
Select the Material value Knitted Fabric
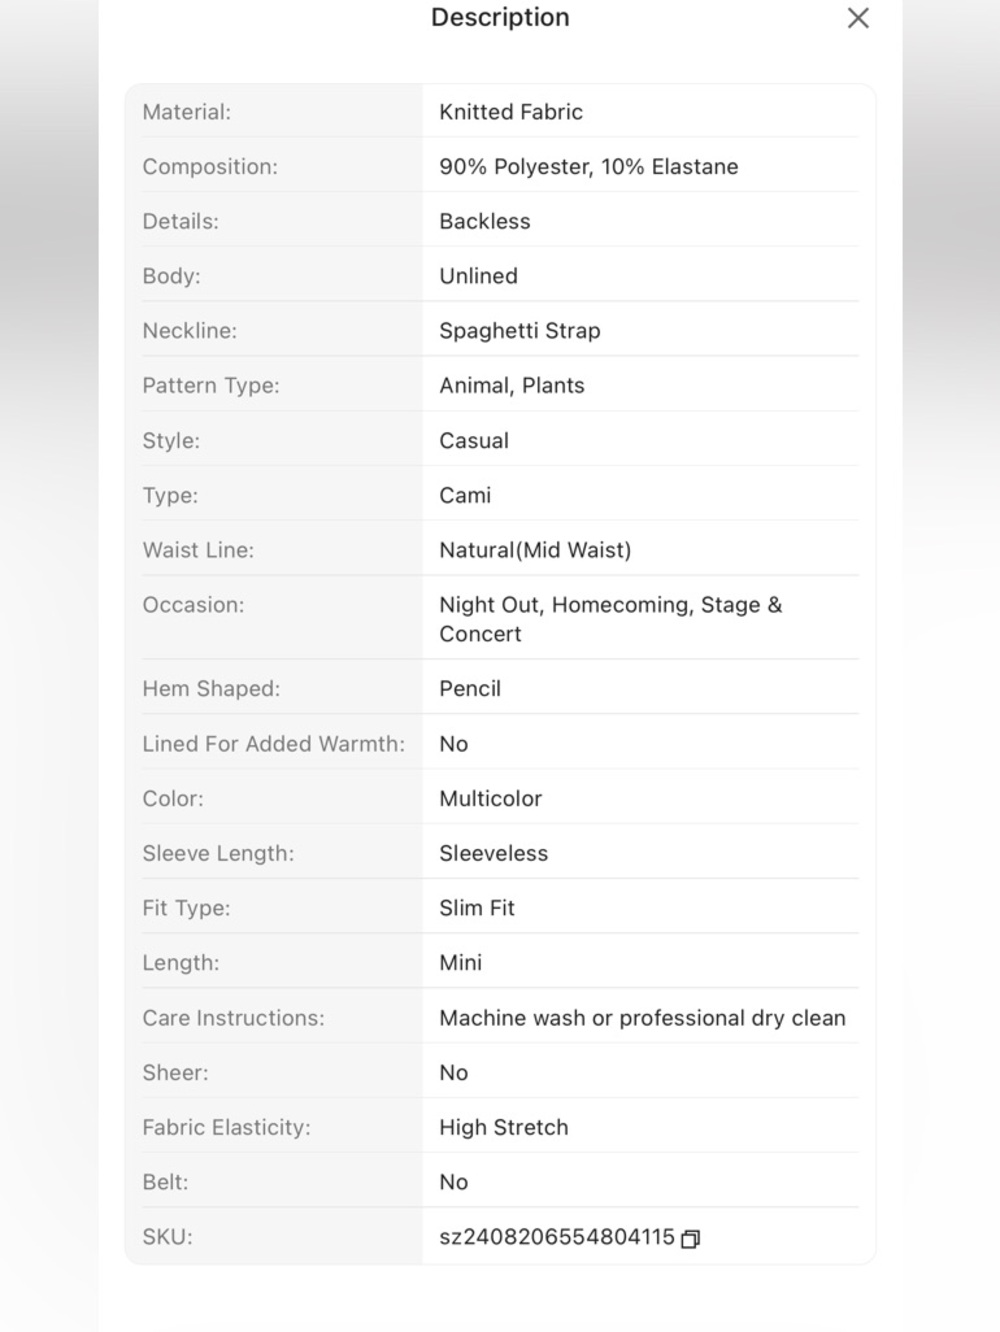pyautogui.click(x=511, y=112)
